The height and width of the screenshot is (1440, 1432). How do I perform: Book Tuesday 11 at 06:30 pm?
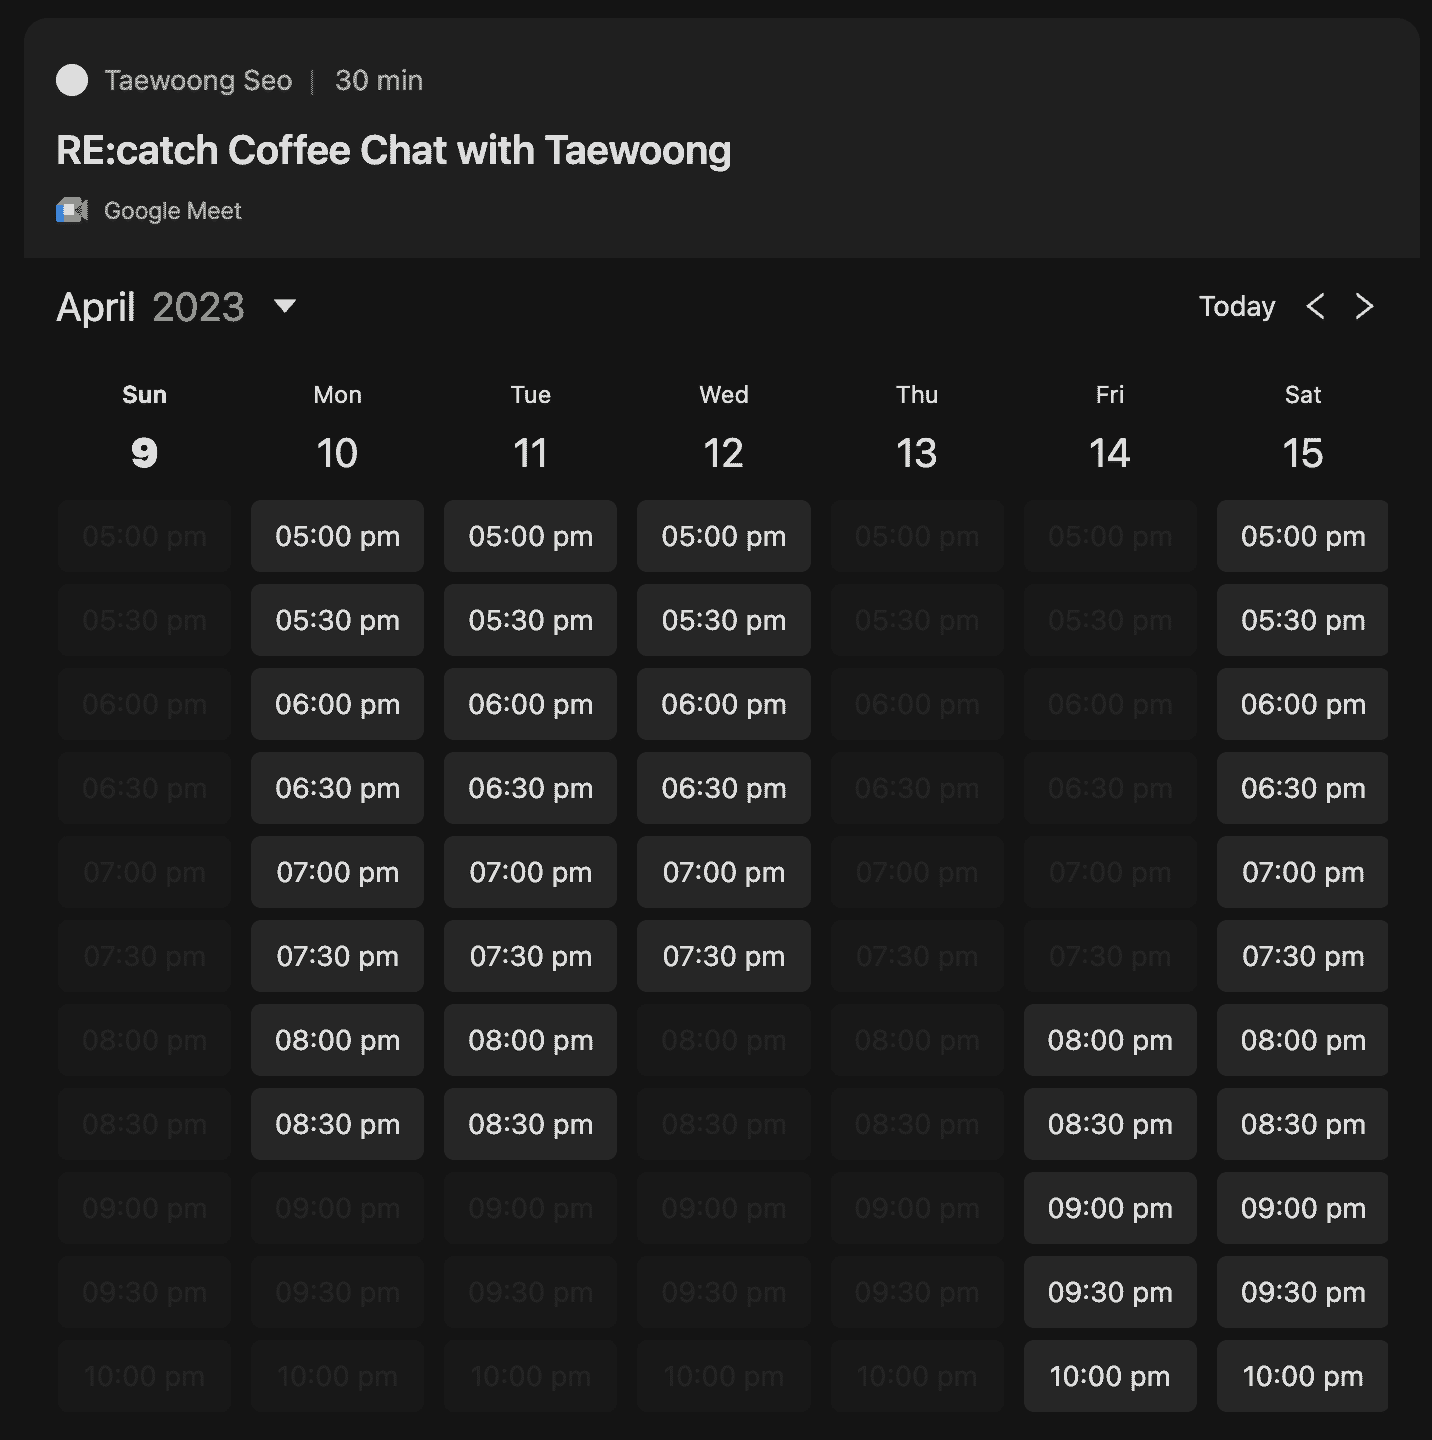[x=530, y=789]
